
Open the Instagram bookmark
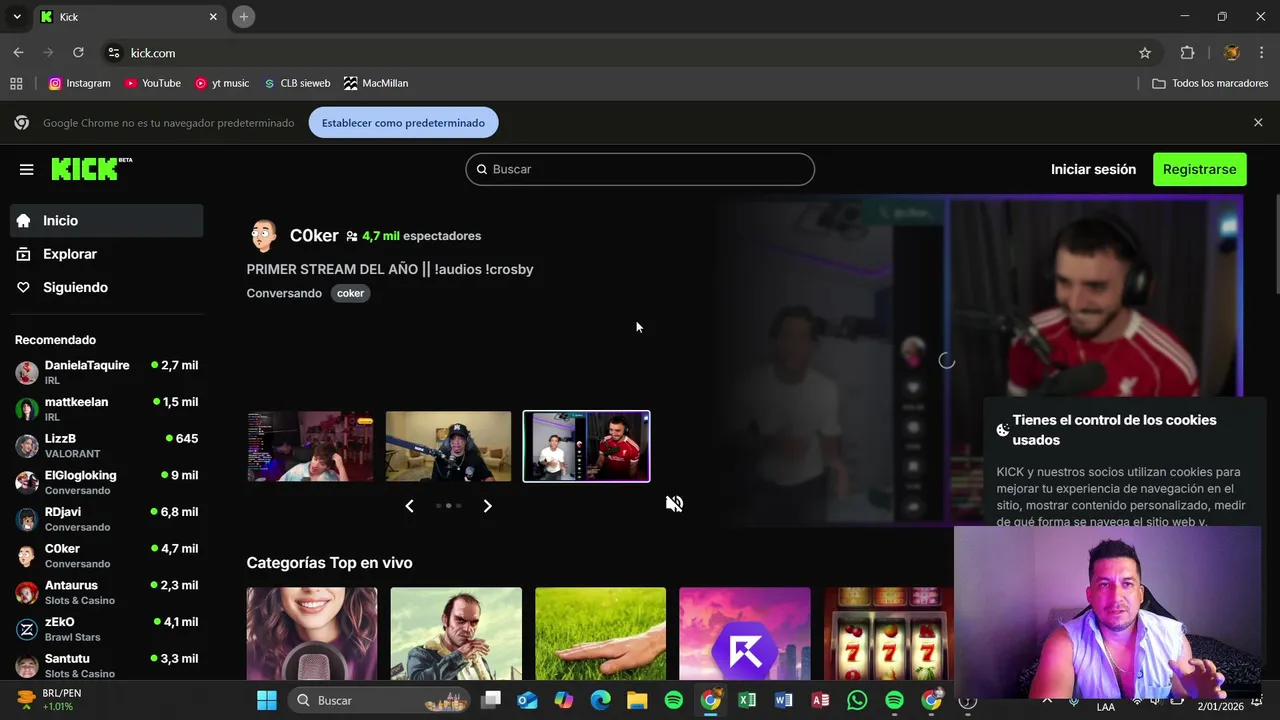pos(80,83)
